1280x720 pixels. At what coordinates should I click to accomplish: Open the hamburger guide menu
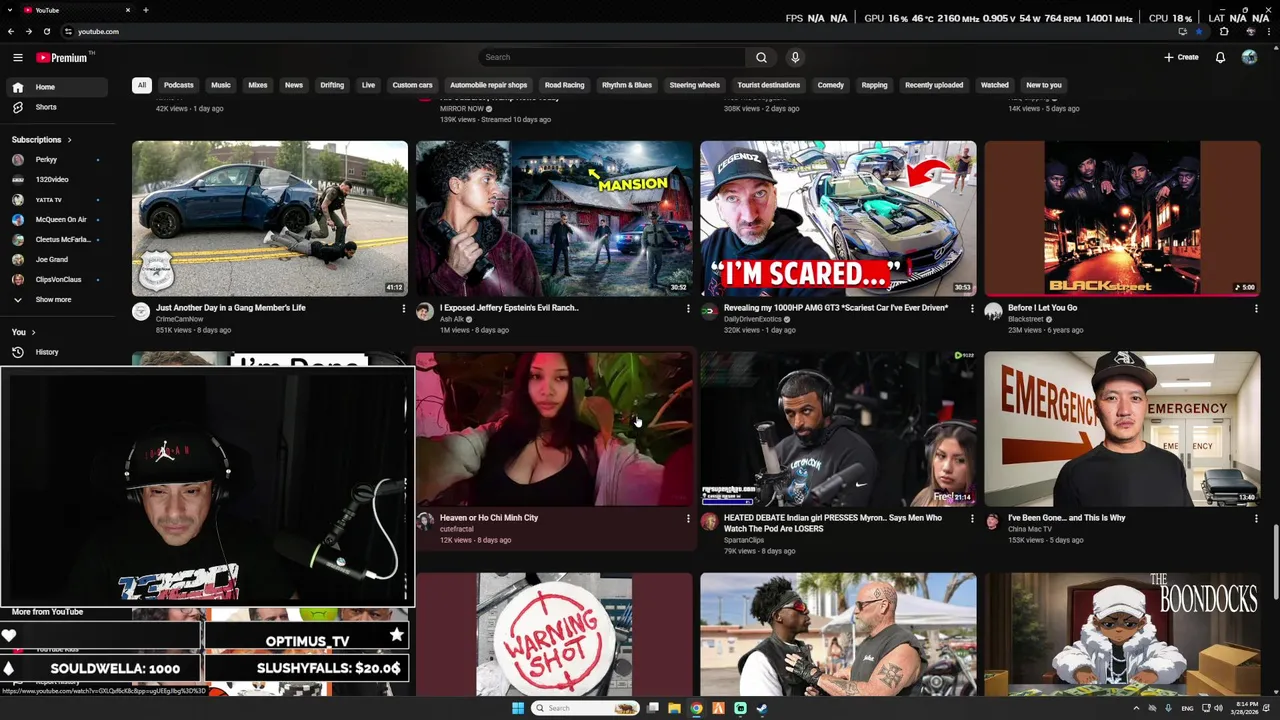[x=17, y=57]
